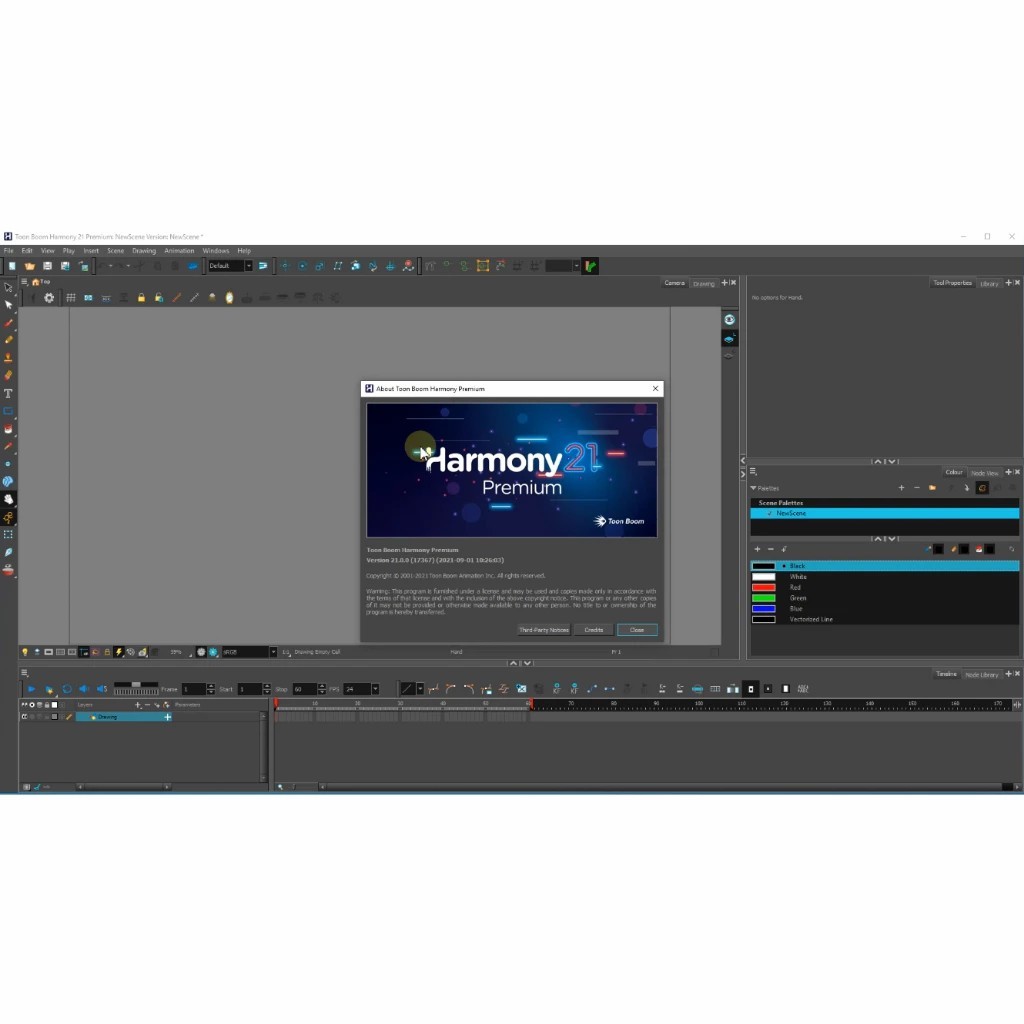1024x1024 pixels.
Task: Select the Rectangle tool in left toolbar
Action: [8, 411]
